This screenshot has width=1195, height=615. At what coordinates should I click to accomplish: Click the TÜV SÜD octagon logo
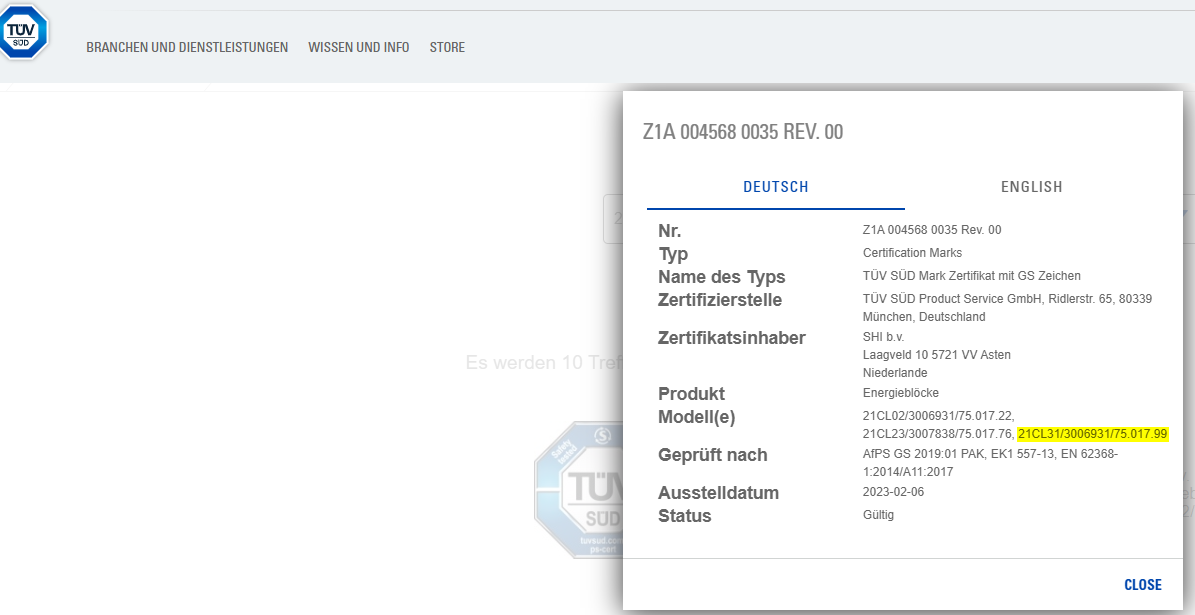point(22,32)
